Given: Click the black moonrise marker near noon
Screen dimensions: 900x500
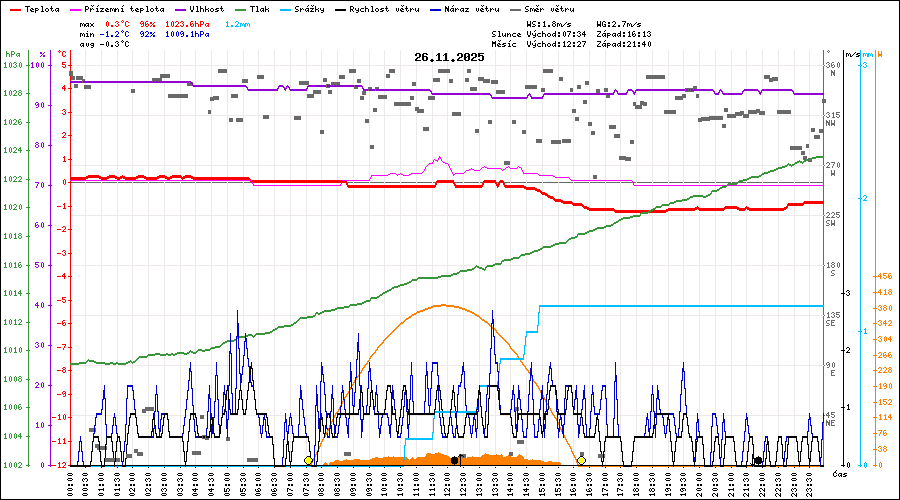Looking at the screenshot, I should 455,460.
